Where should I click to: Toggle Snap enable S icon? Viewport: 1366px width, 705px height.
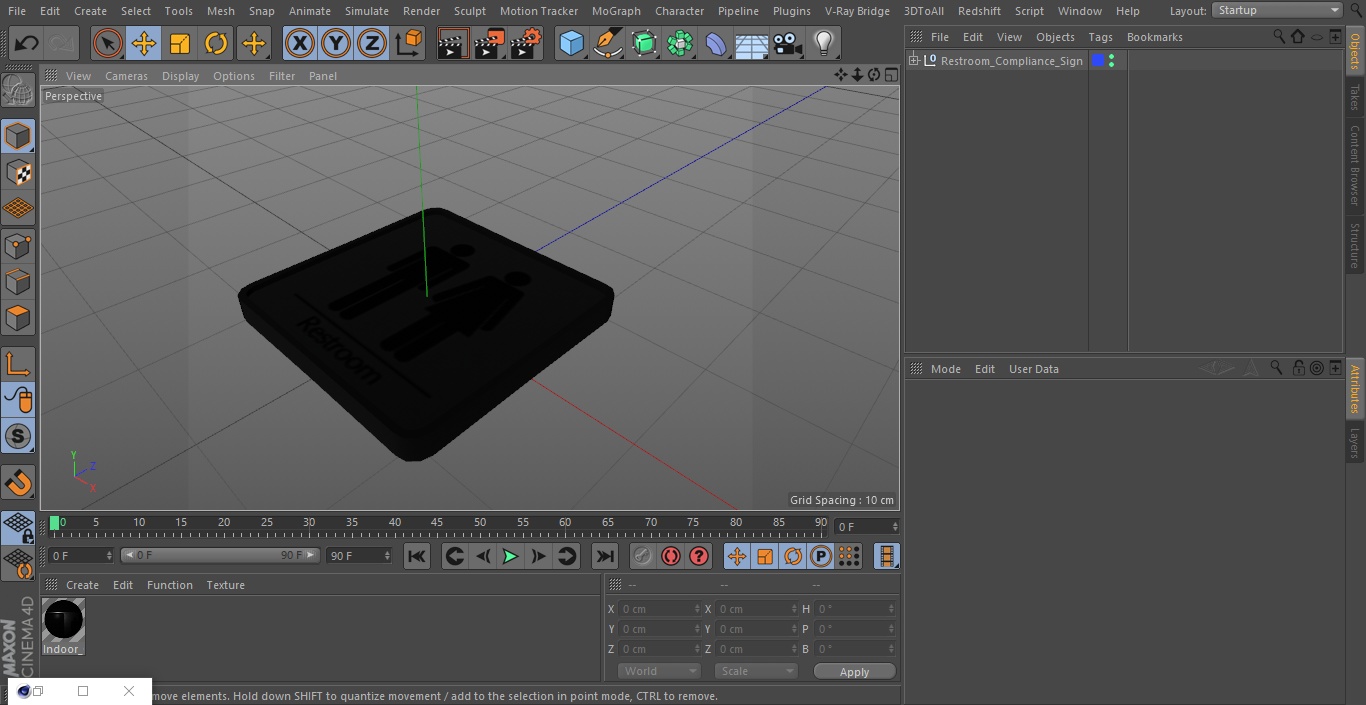(18, 436)
